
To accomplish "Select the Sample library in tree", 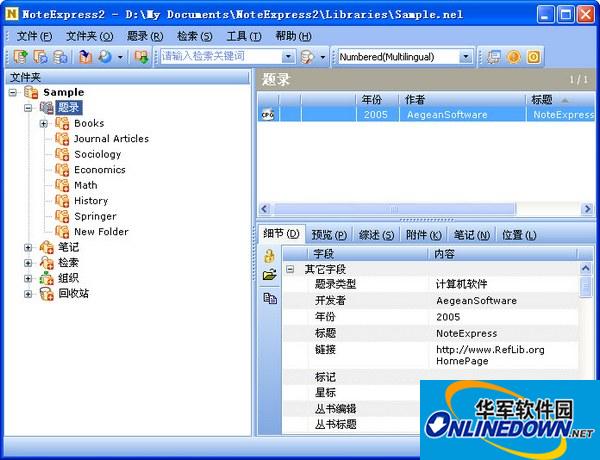I will pyautogui.click(x=64, y=92).
